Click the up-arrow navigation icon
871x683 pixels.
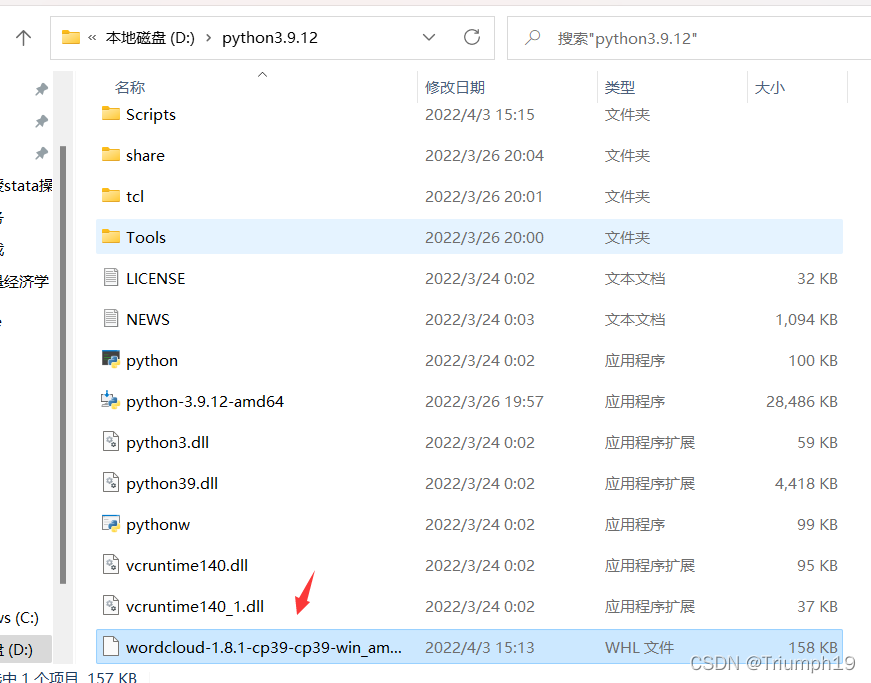point(22,37)
